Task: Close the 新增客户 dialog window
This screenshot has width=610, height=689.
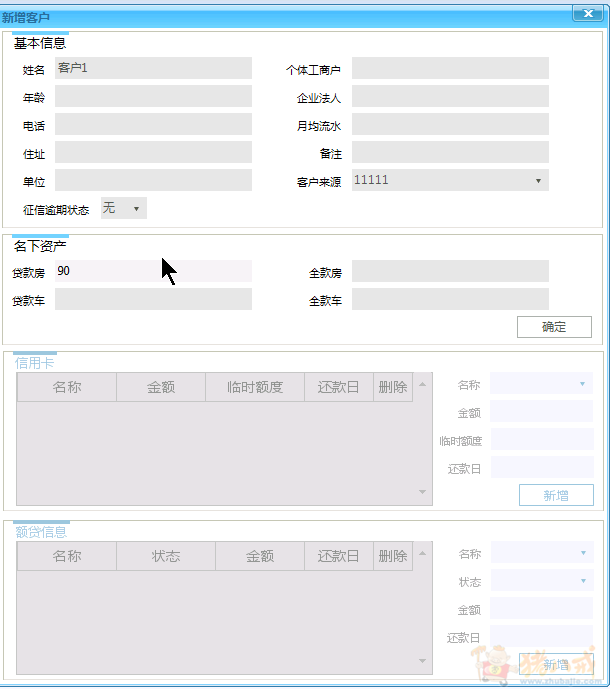Action: [x=588, y=13]
